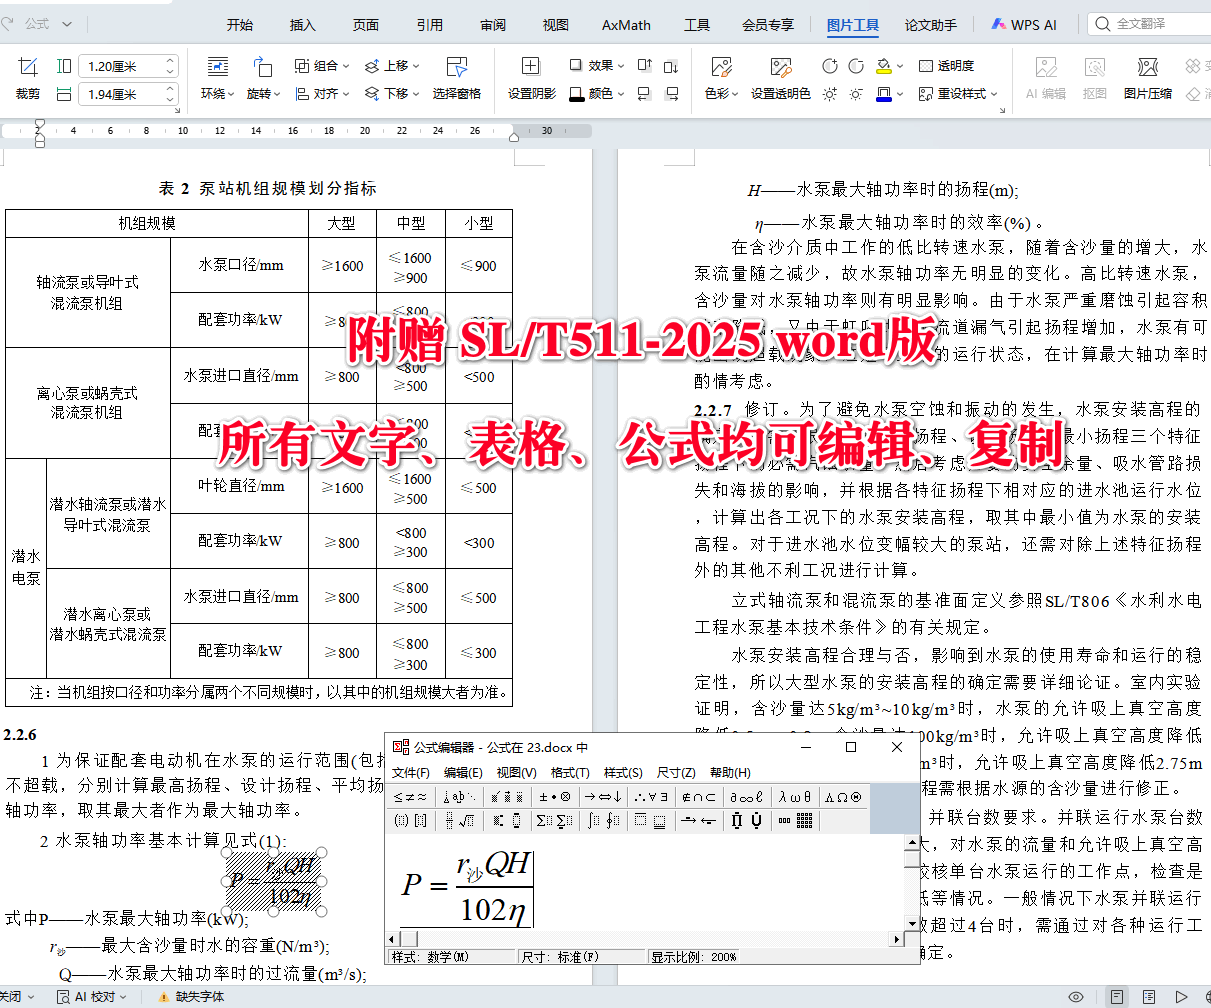Open integral templates in equation editor

[x=604, y=821]
